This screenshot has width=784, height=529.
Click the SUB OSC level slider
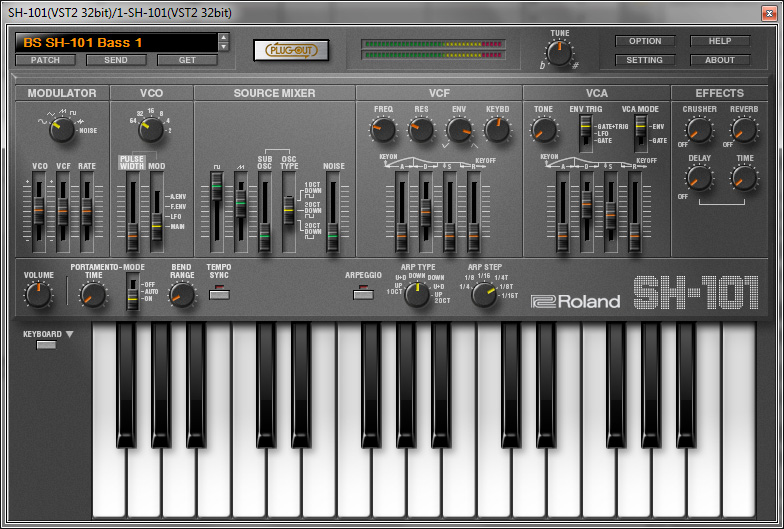tap(264, 212)
